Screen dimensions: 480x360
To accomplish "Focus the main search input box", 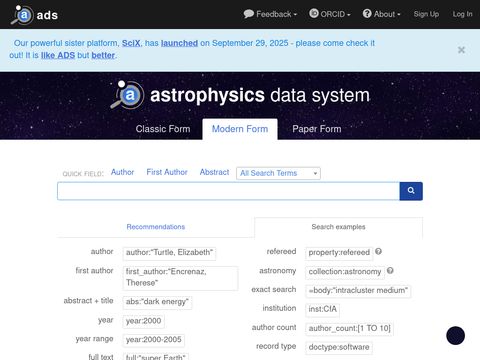I will tap(229, 191).
